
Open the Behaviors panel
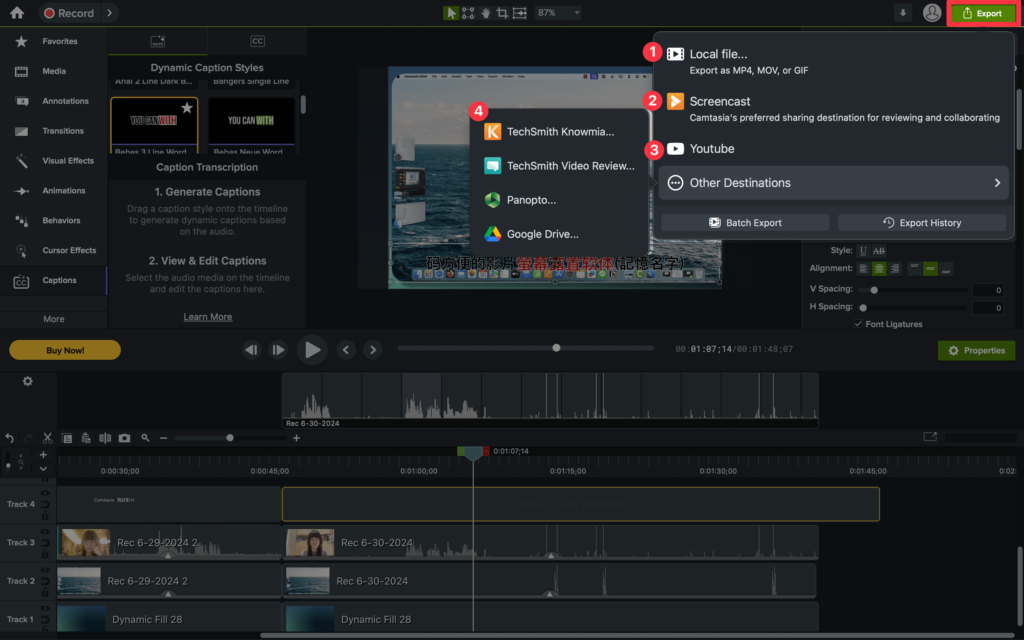click(x=54, y=221)
